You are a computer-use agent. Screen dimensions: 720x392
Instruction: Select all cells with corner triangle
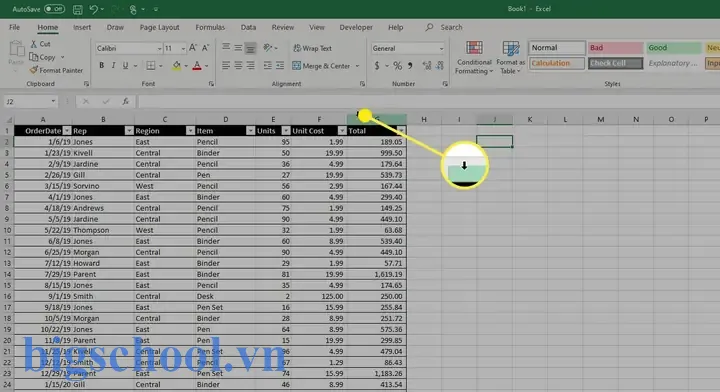8,120
